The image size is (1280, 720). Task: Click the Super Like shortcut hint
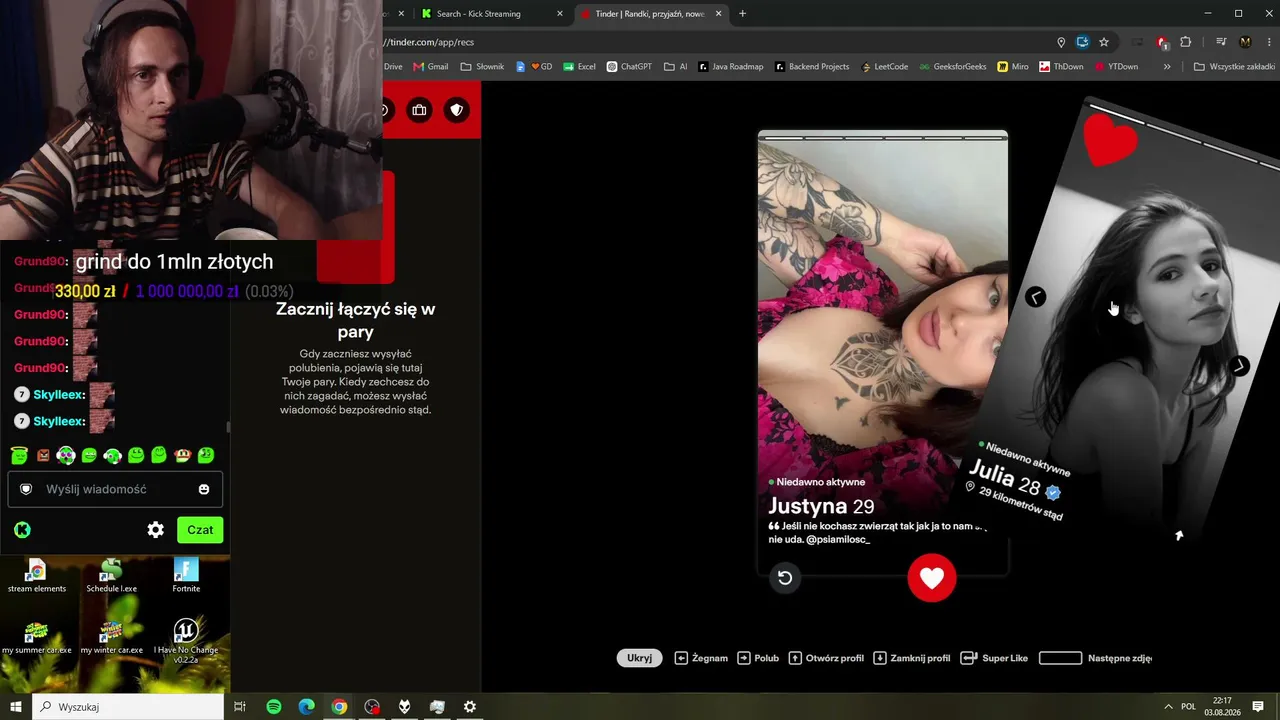click(x=994, y=658)
